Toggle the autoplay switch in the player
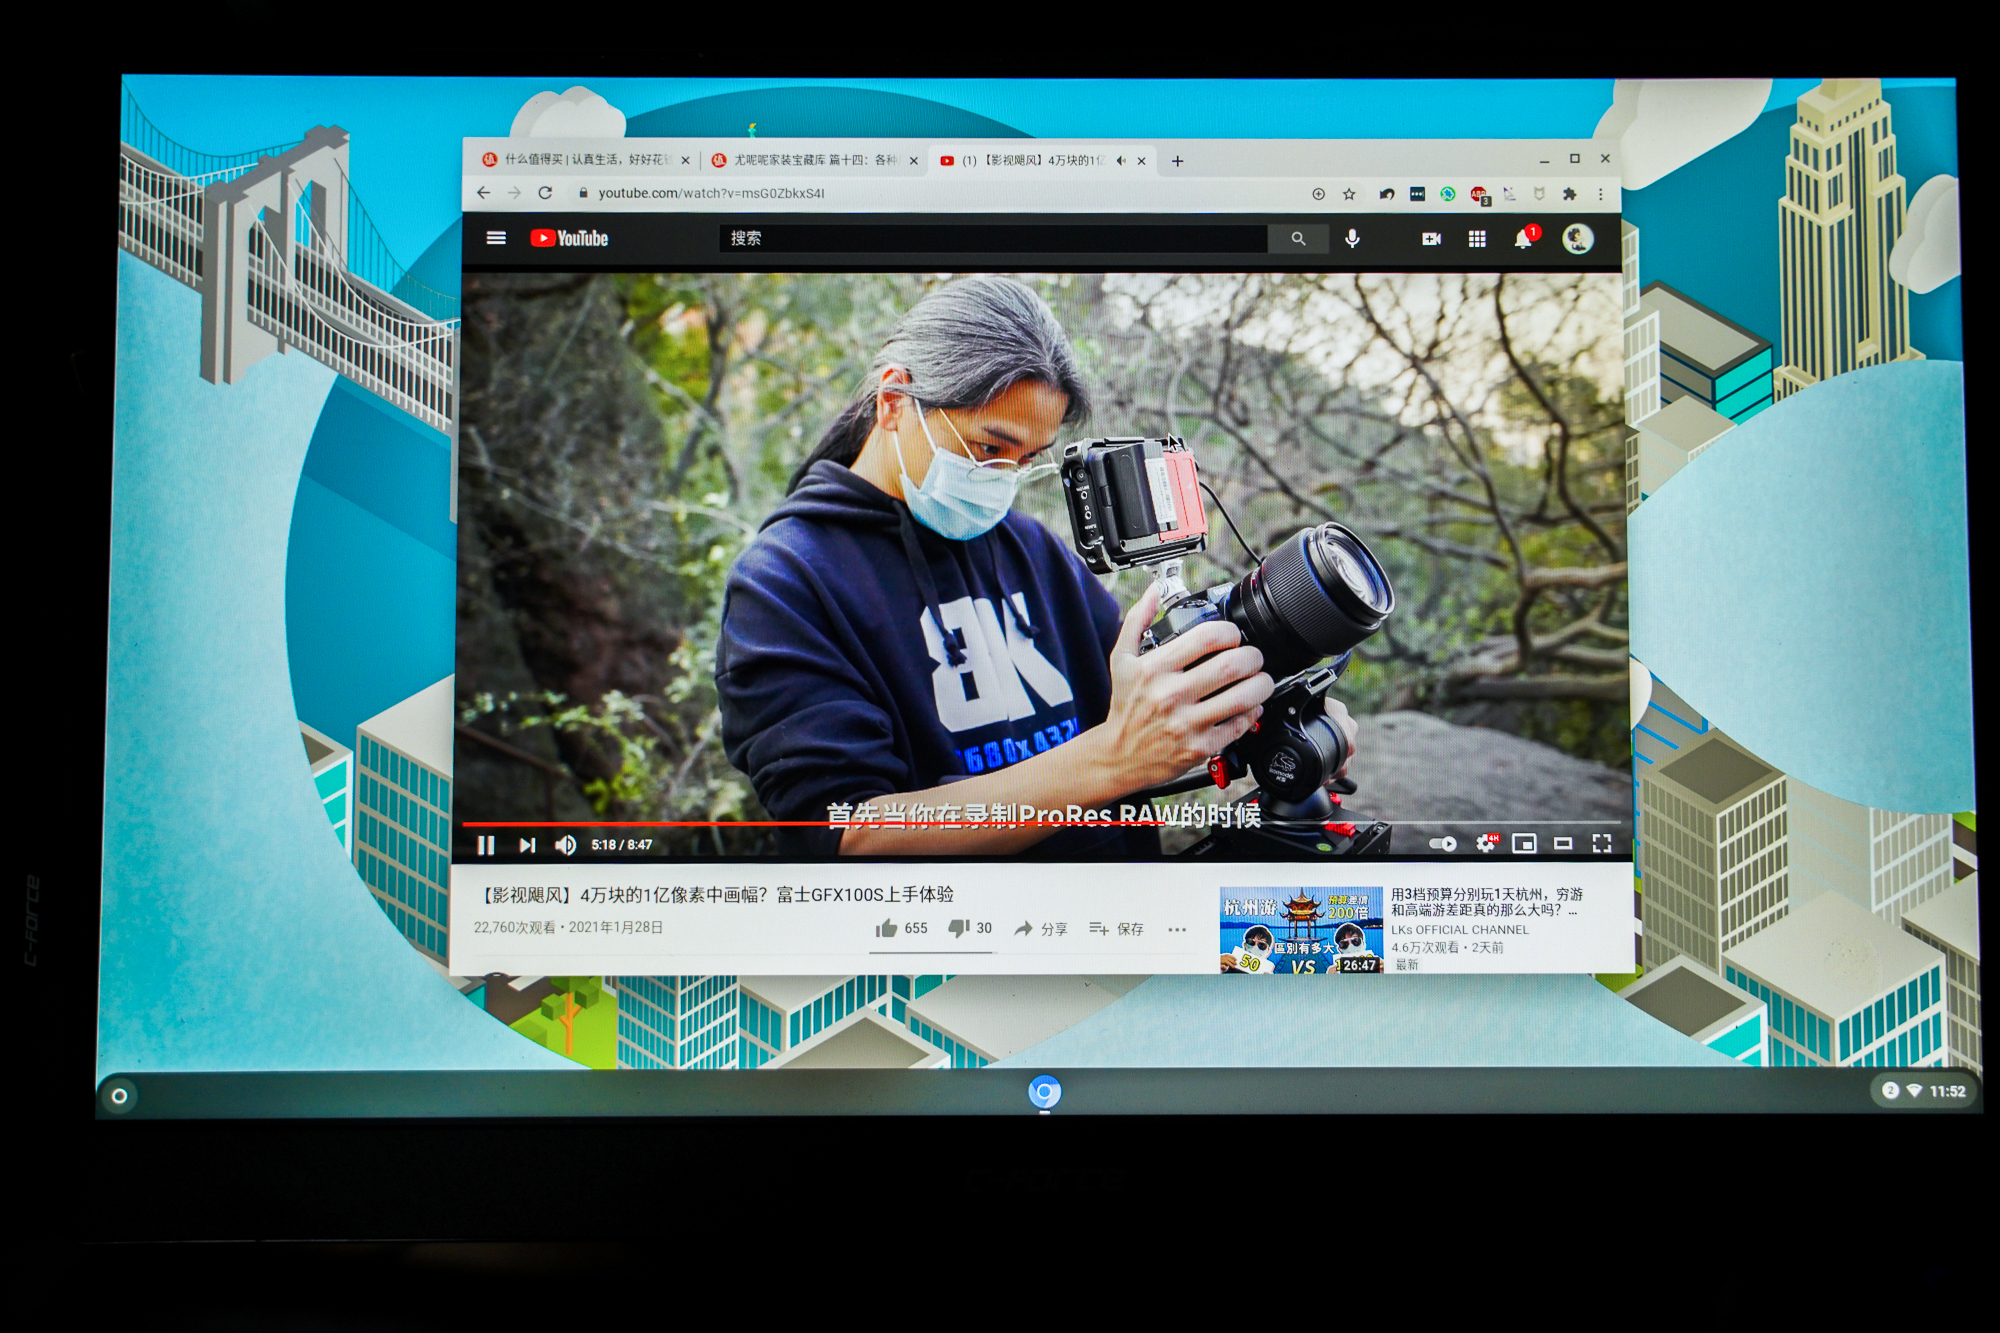This screenshot has height=1333, width=2000. [x=1442, y=844]
